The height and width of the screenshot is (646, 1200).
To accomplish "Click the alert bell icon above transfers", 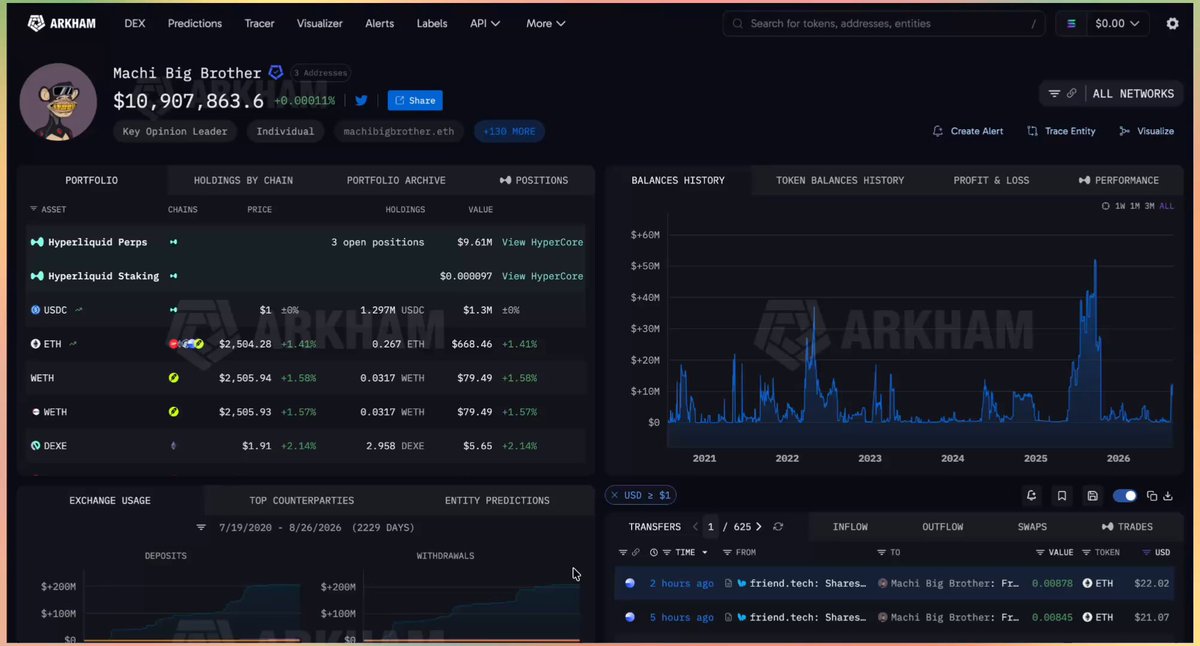I will point(1032,495).
